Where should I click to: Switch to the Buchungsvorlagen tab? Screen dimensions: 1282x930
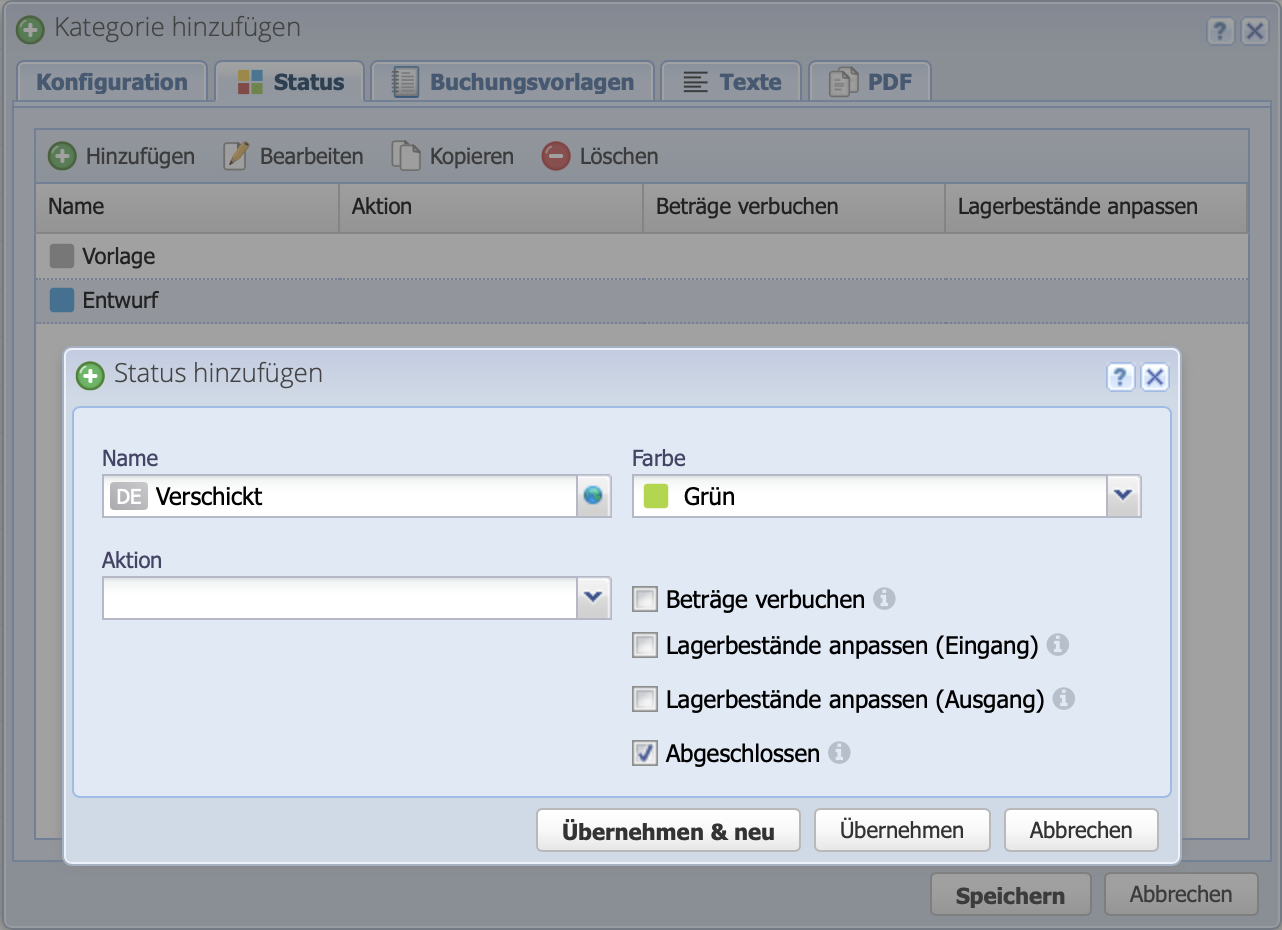[x=512, y=81]
